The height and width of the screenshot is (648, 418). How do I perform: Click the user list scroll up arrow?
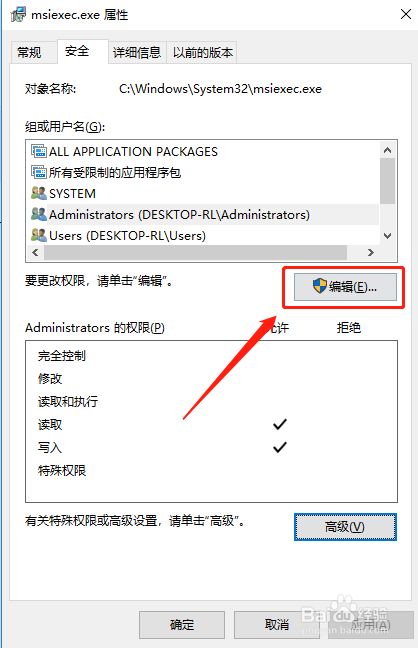[x=387, y=150]
